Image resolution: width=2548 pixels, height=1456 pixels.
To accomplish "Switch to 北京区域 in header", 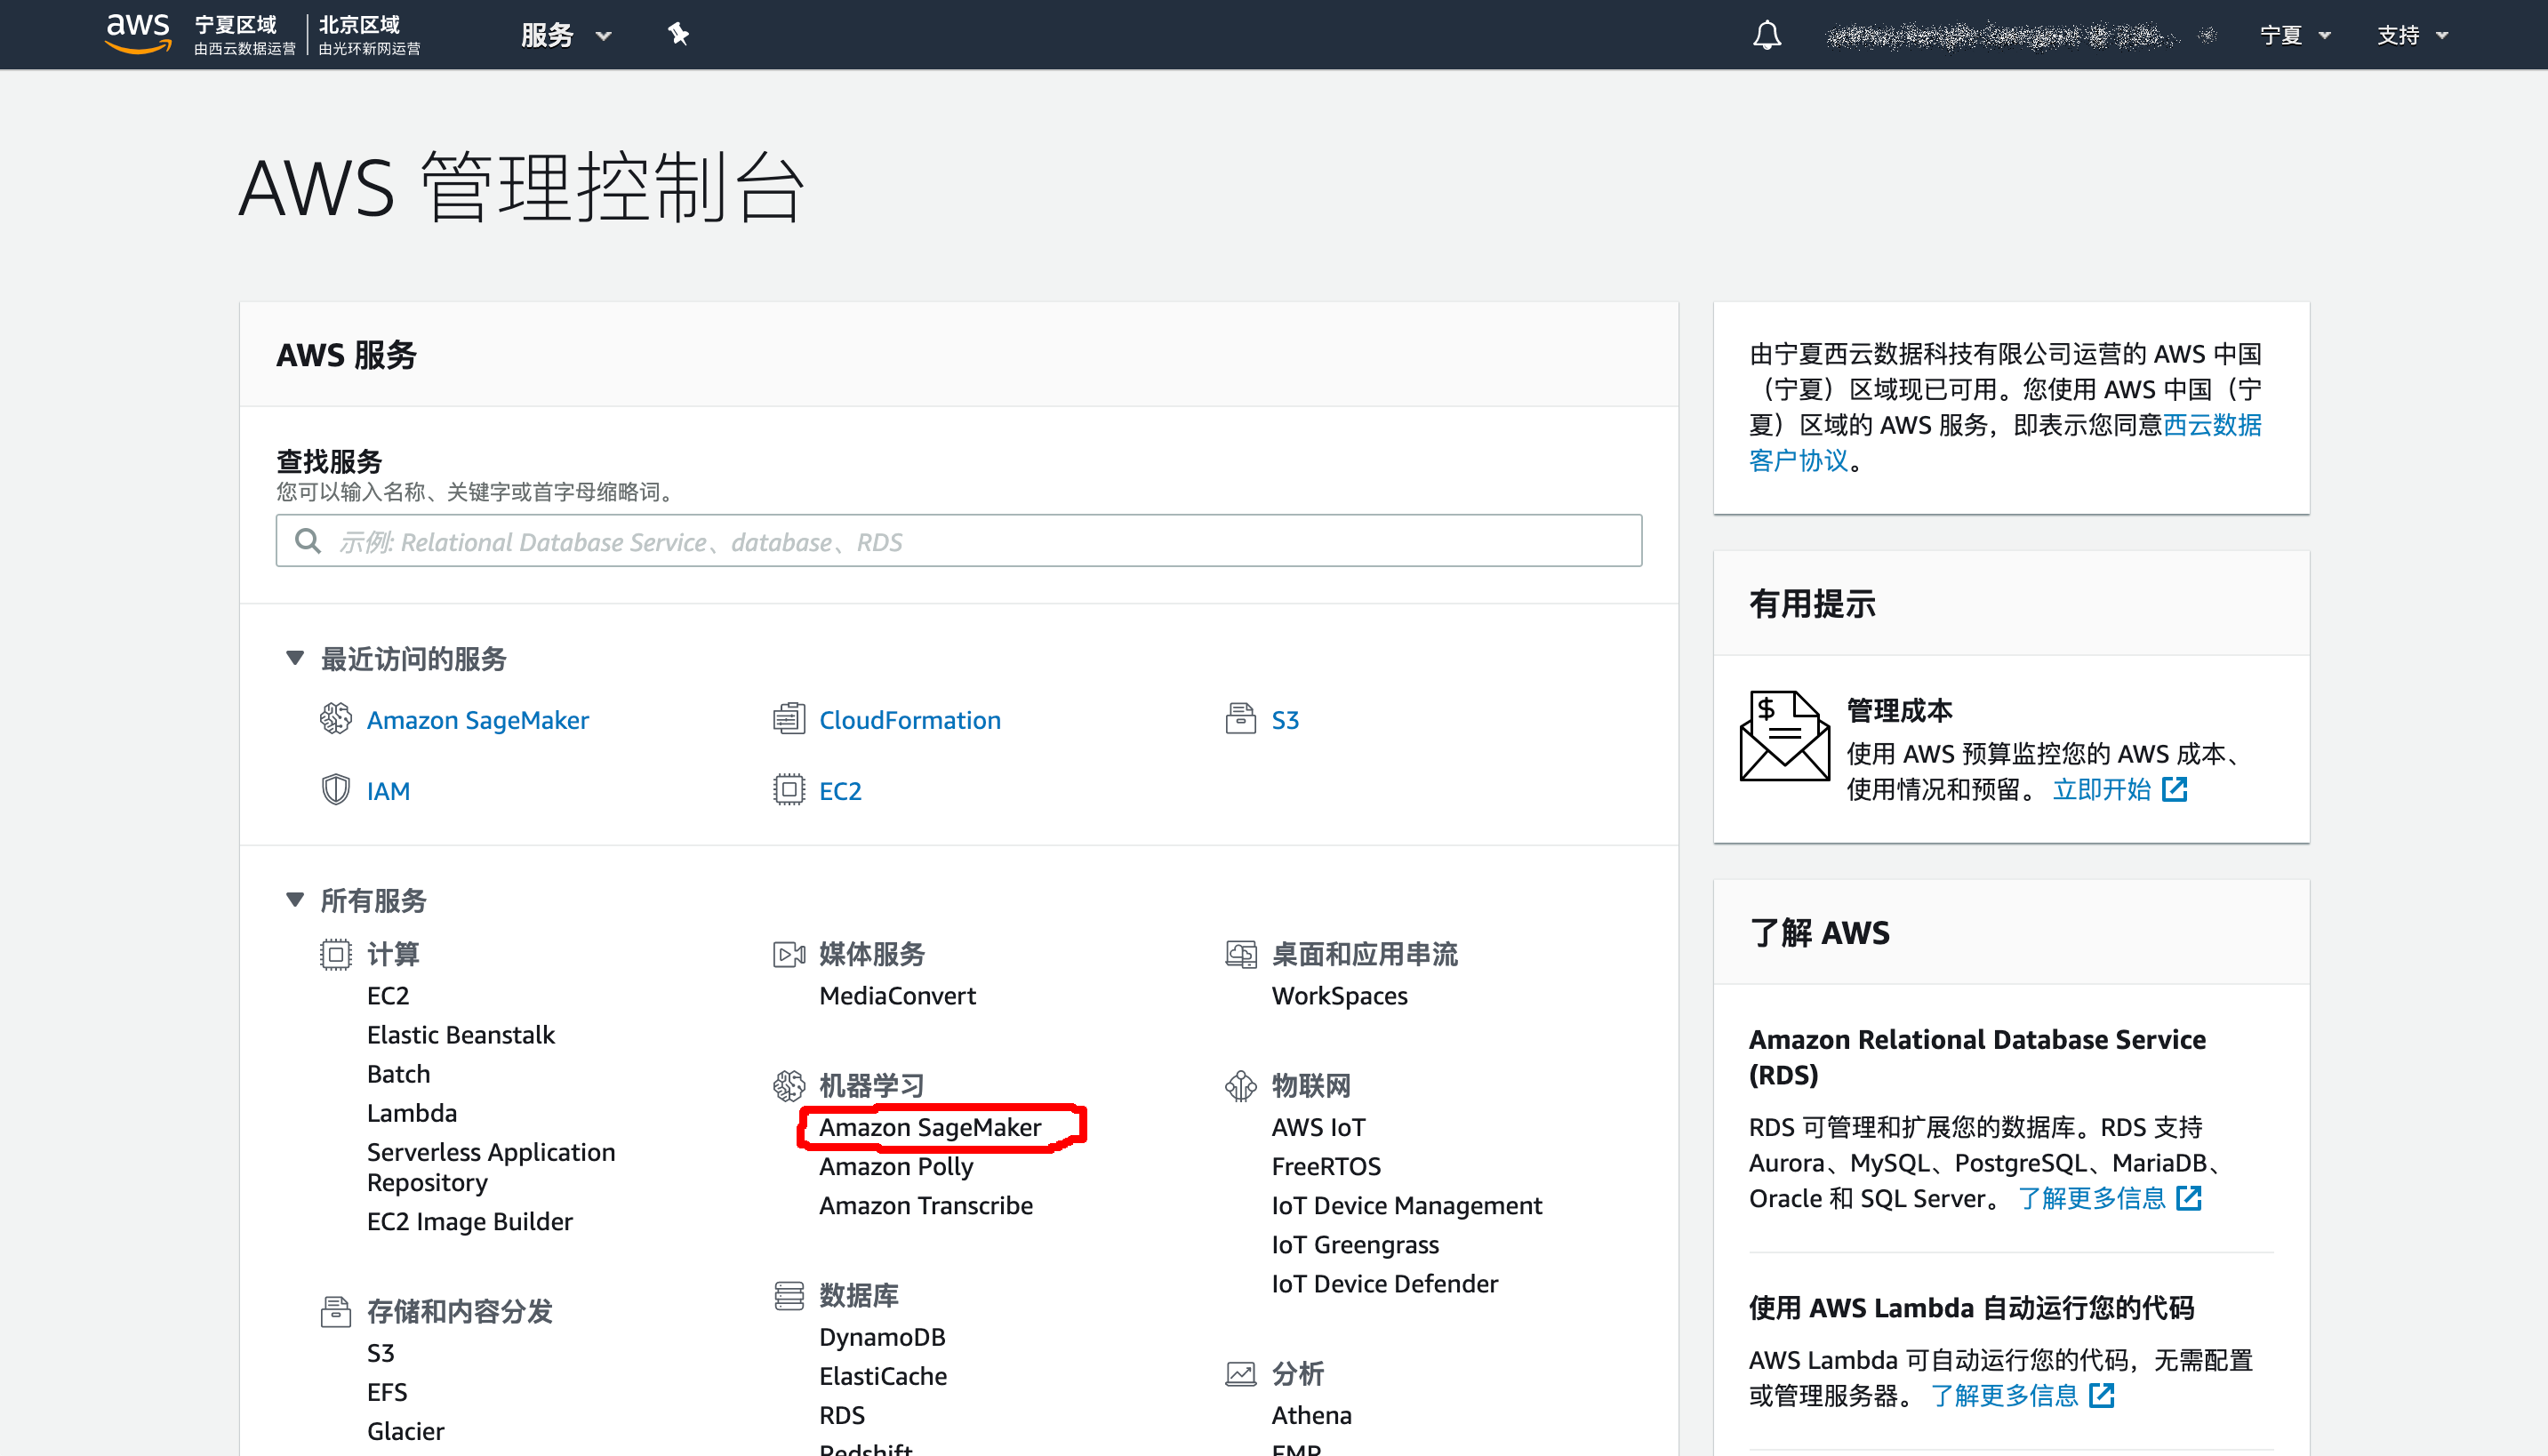I will (x=369, y=34).
